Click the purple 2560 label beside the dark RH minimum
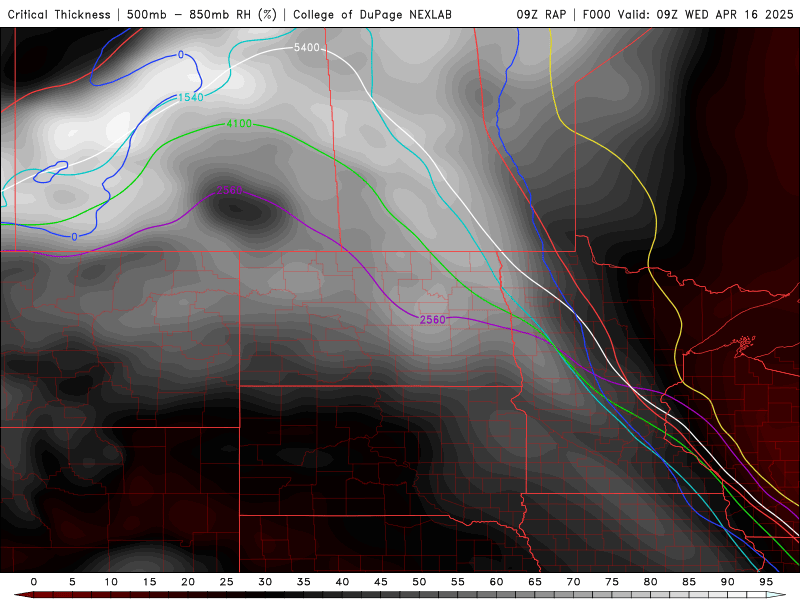The image size is (800, 600). click(229, 190)
